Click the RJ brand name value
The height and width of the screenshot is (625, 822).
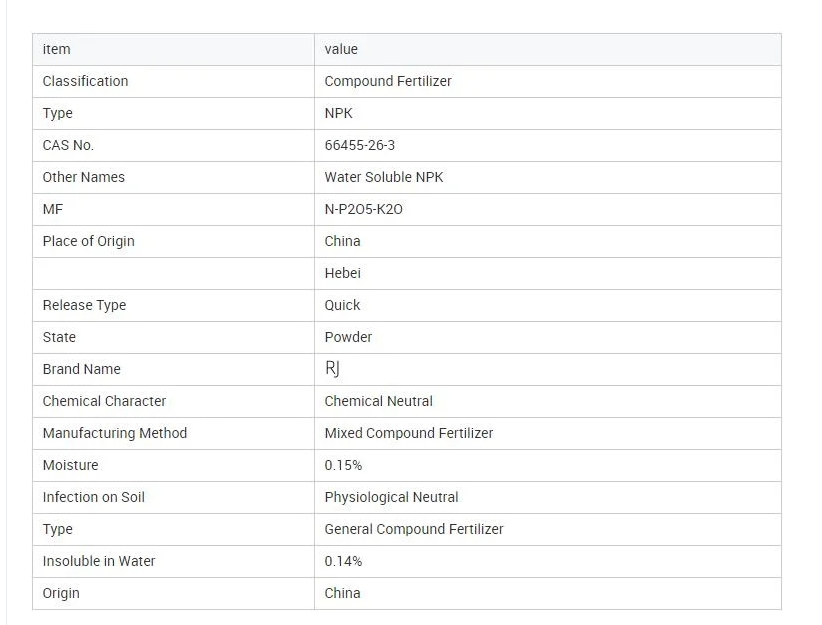pyautogui.click(x=333, y=369)
